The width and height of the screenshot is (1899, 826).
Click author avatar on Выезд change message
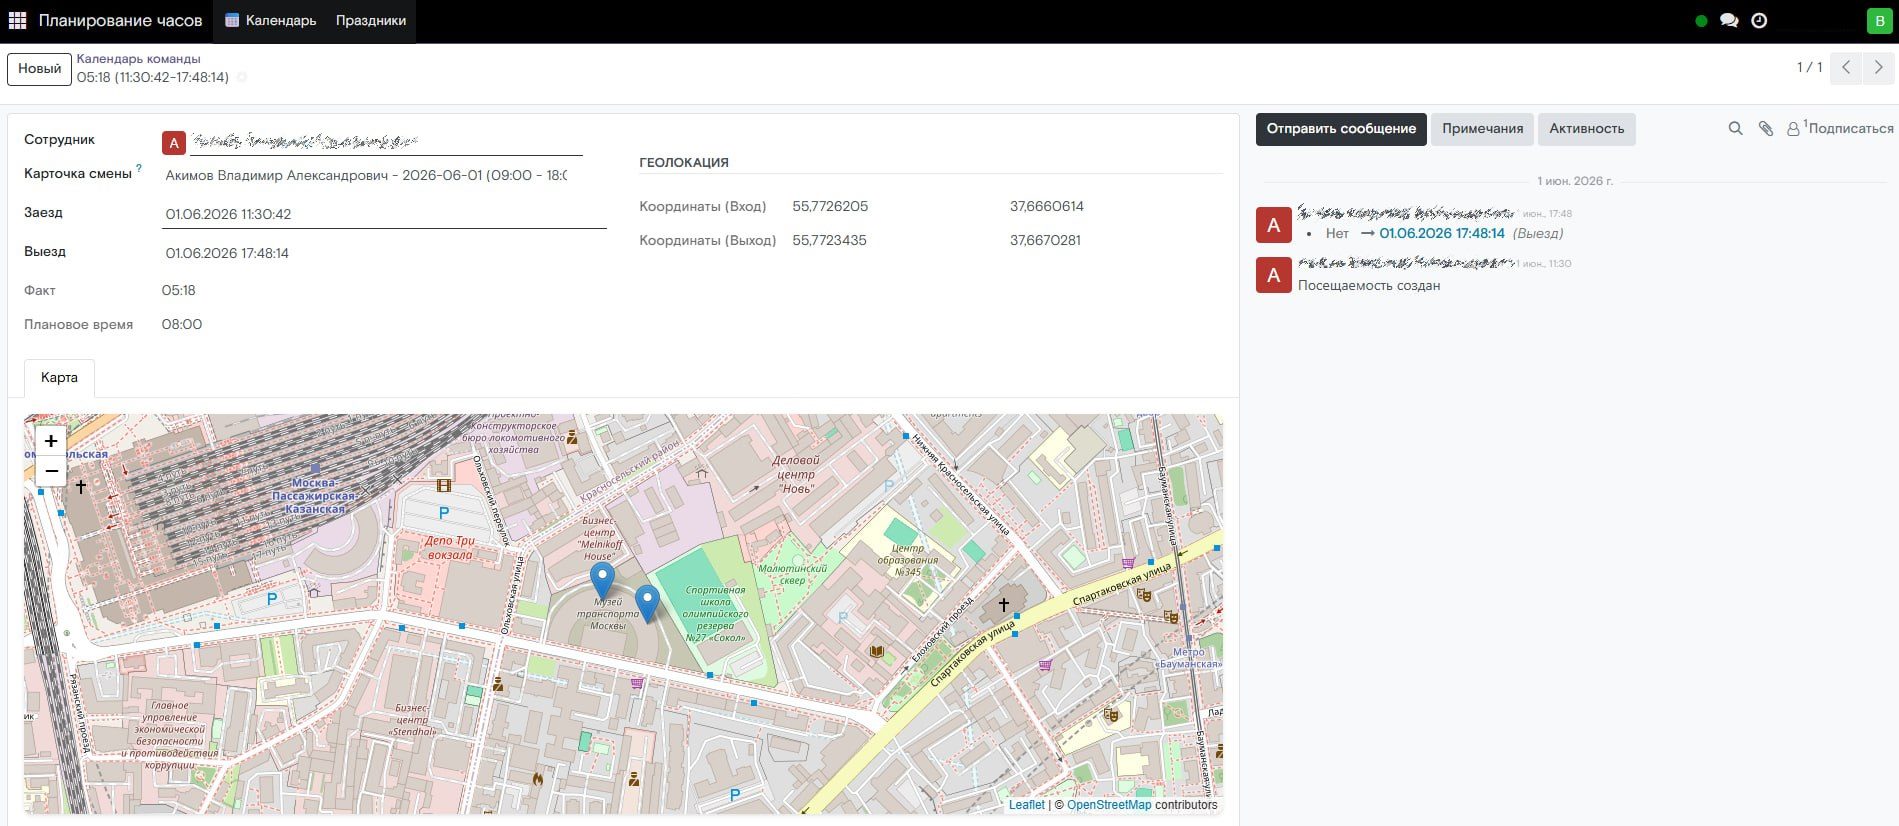[x=1273, y=225]
